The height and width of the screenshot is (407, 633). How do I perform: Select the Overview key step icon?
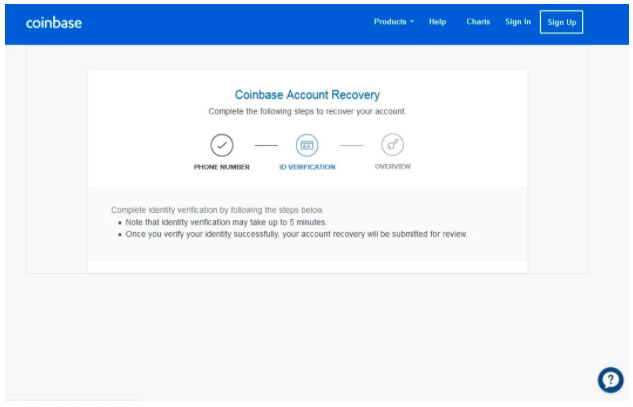tap(392, 145)
